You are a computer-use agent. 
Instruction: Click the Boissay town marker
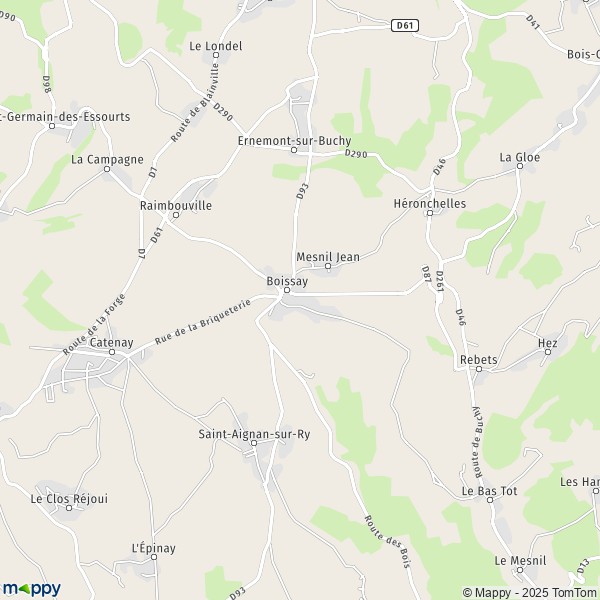[287, 290]
